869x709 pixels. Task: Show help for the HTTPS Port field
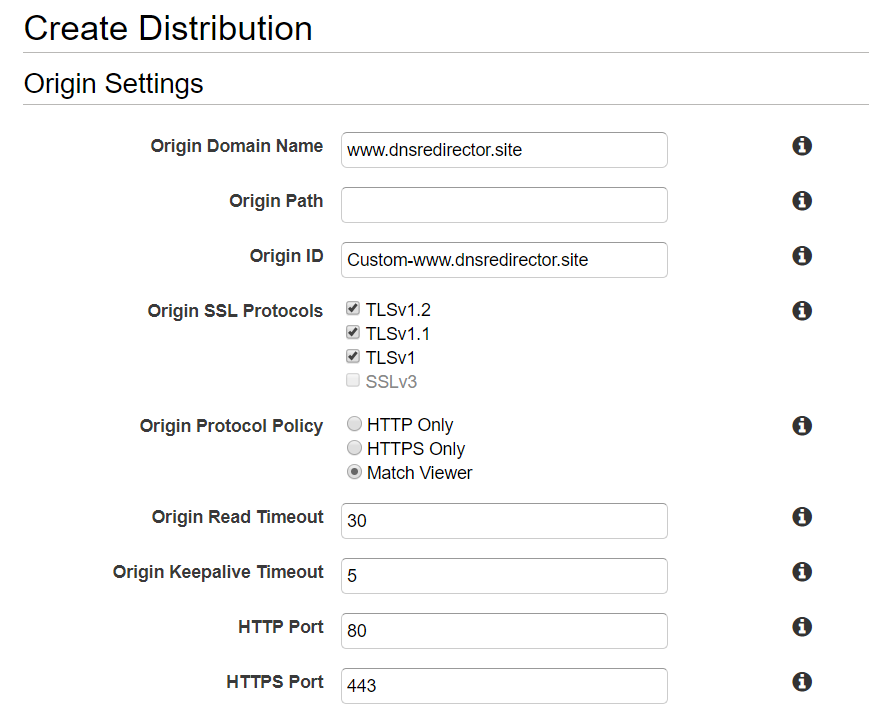click(x=801, y=682)
